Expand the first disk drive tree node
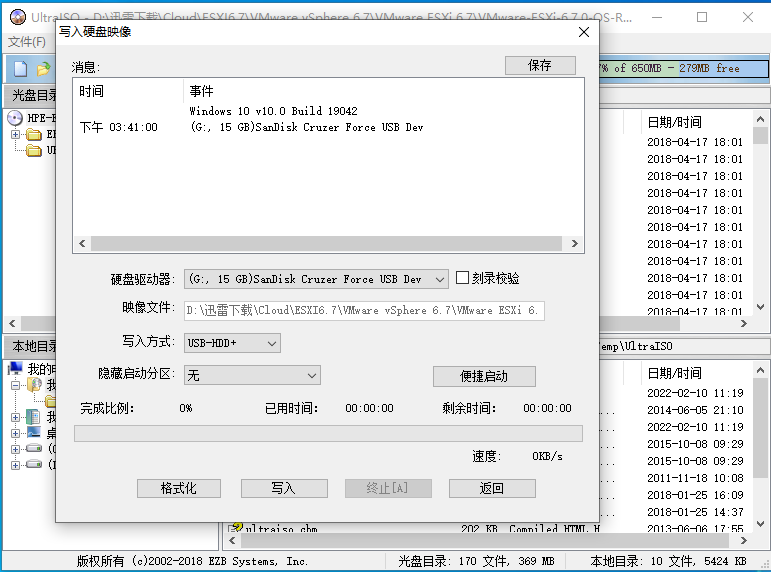771x572 pixels. (x=15, y=449)
